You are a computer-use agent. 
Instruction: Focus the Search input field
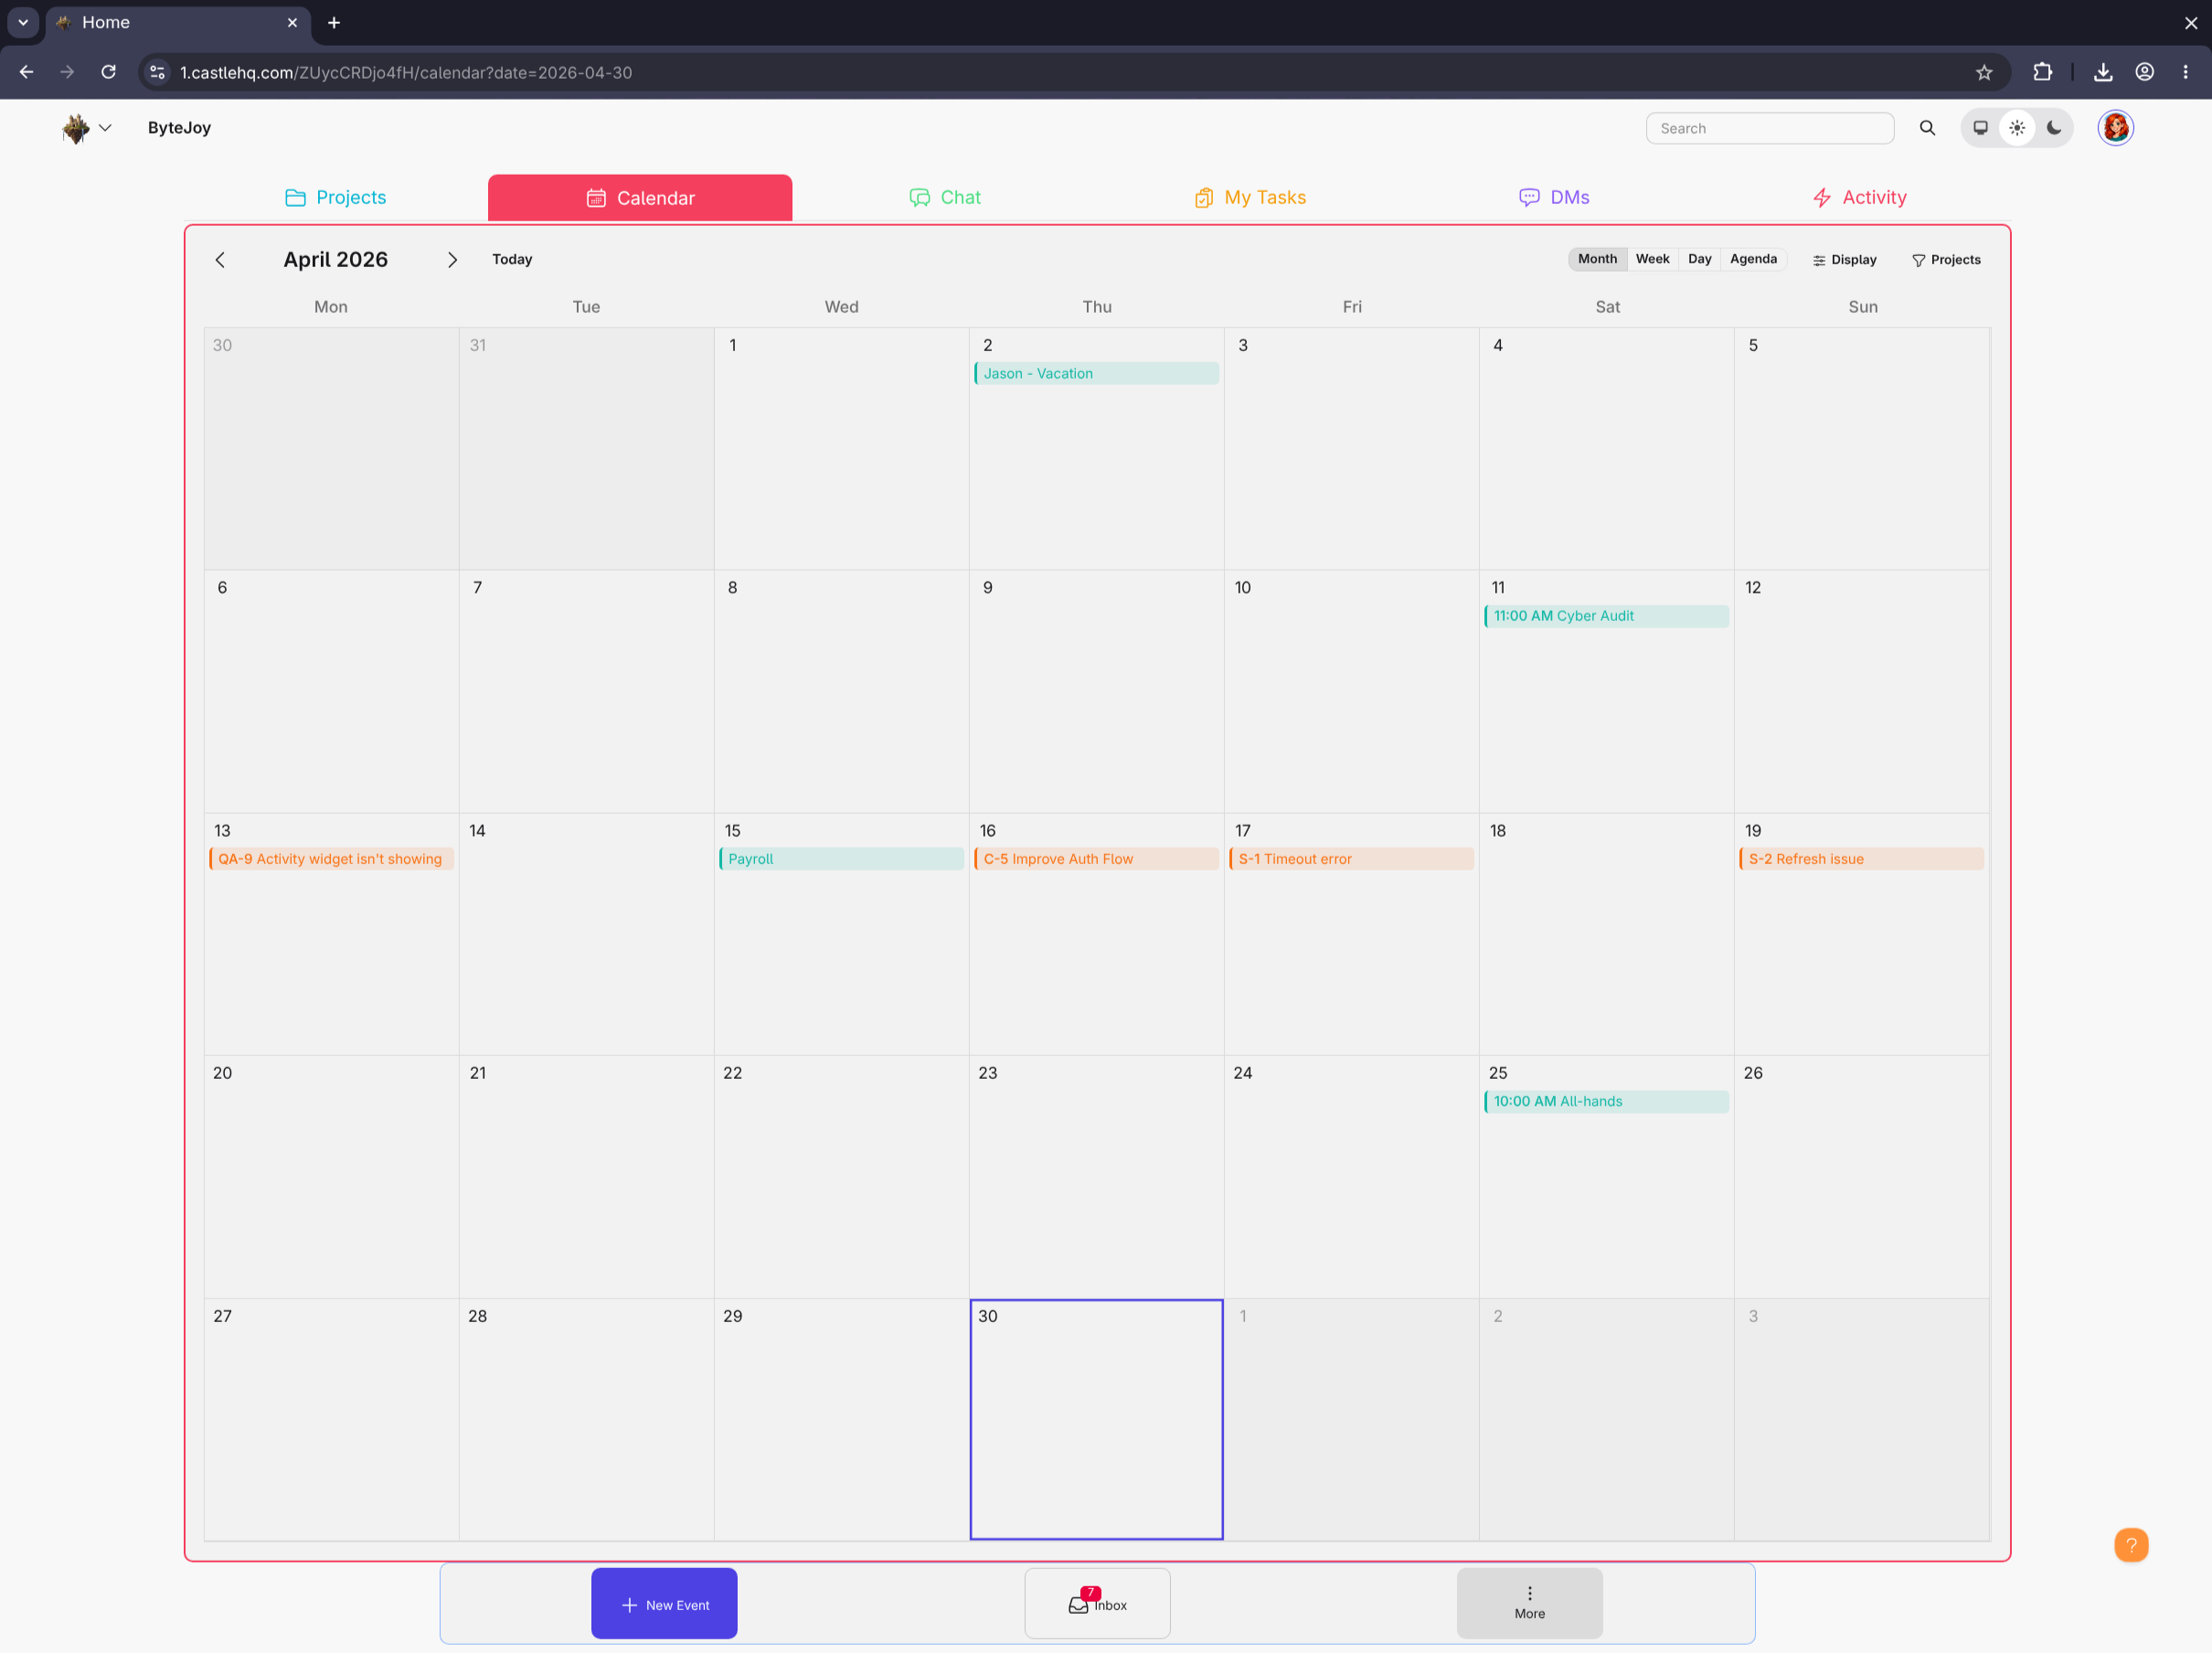click(1769, 128)
